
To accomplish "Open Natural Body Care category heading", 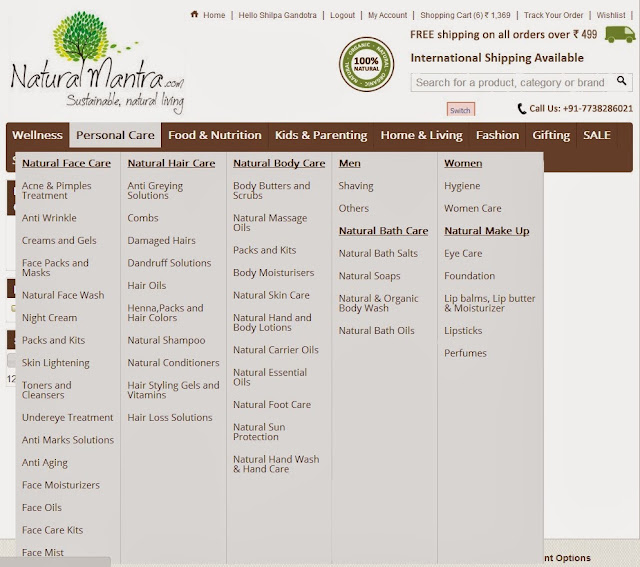I will tap(279, 163).
